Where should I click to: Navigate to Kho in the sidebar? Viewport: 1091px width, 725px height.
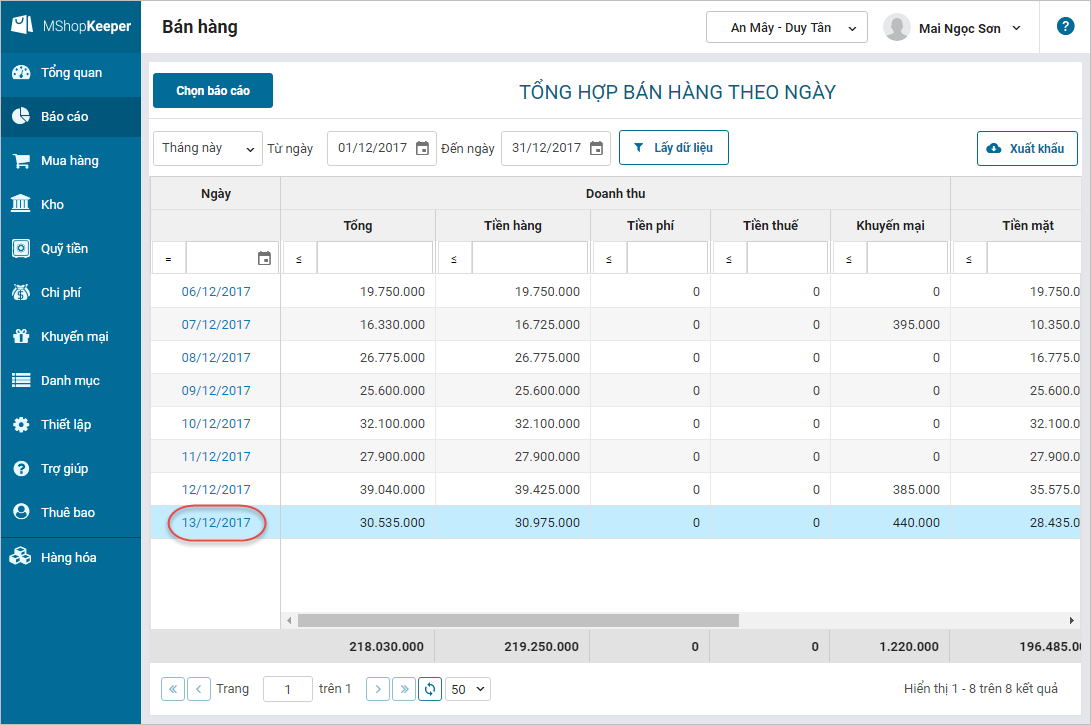coord(52,204)
